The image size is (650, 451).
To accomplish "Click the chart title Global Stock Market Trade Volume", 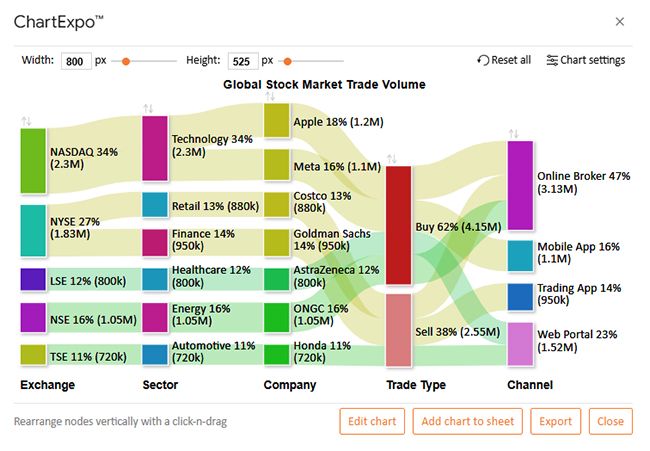I will point(324,85).
